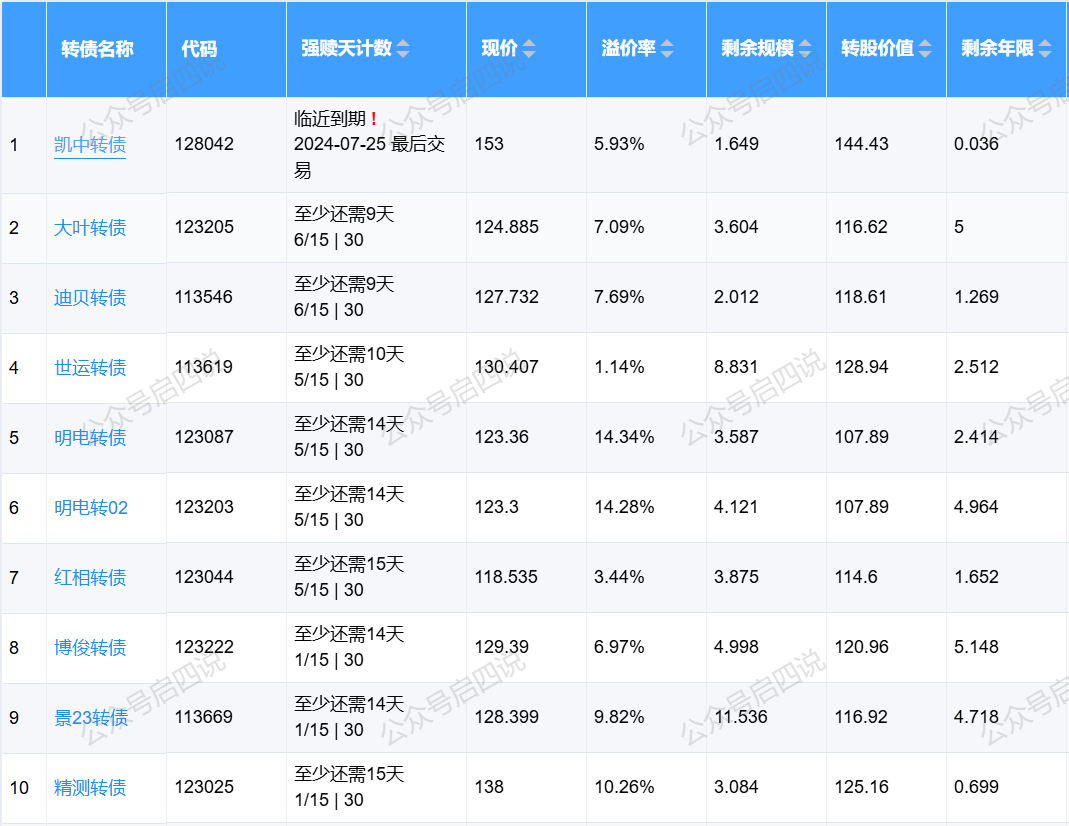This screenshot has height=826, width=1069.
Task: Toggle sort icon next to 转股价值
Action: coord(925,49)
